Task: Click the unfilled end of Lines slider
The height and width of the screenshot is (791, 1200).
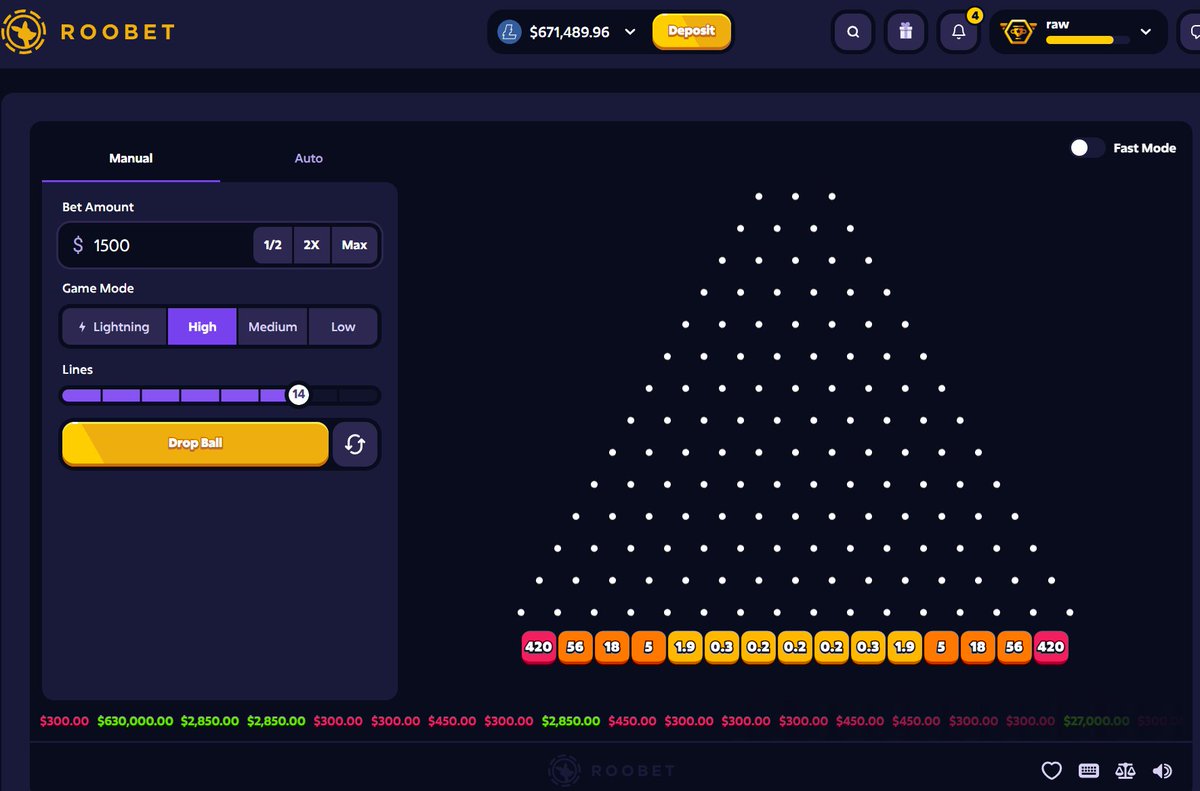Action: pos(359,395)
